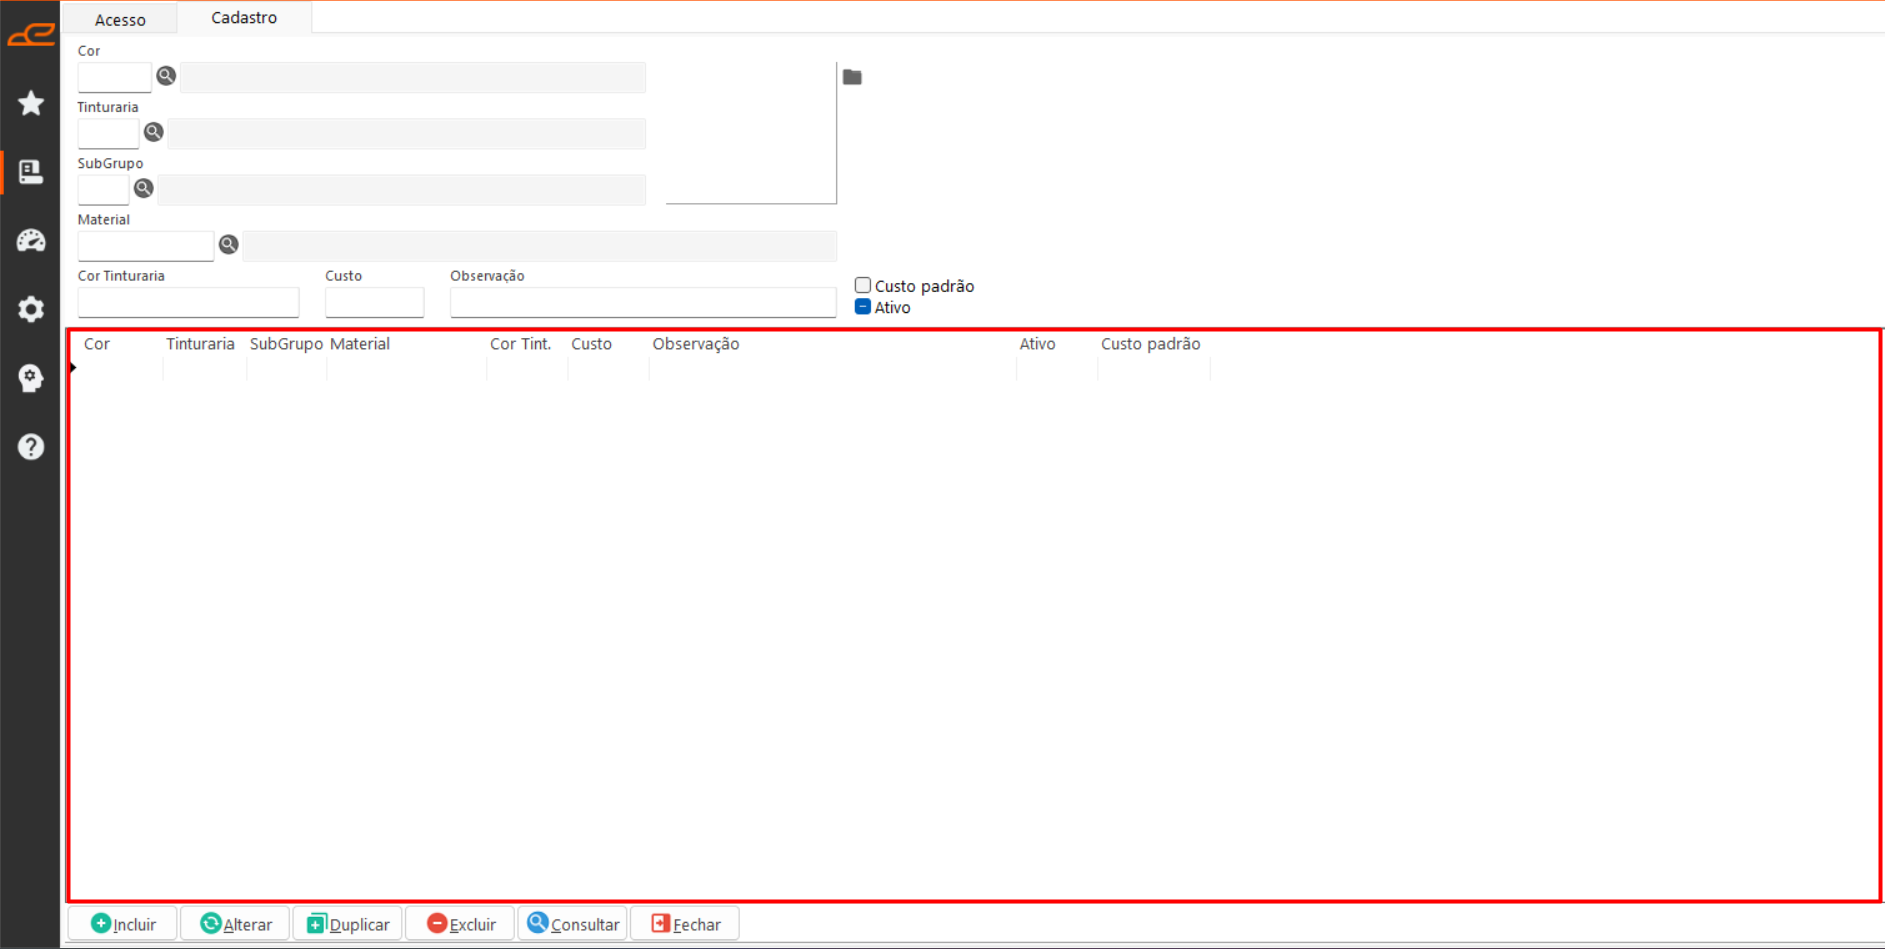
Task: Click the Custo column header
Action: point(591,344)
